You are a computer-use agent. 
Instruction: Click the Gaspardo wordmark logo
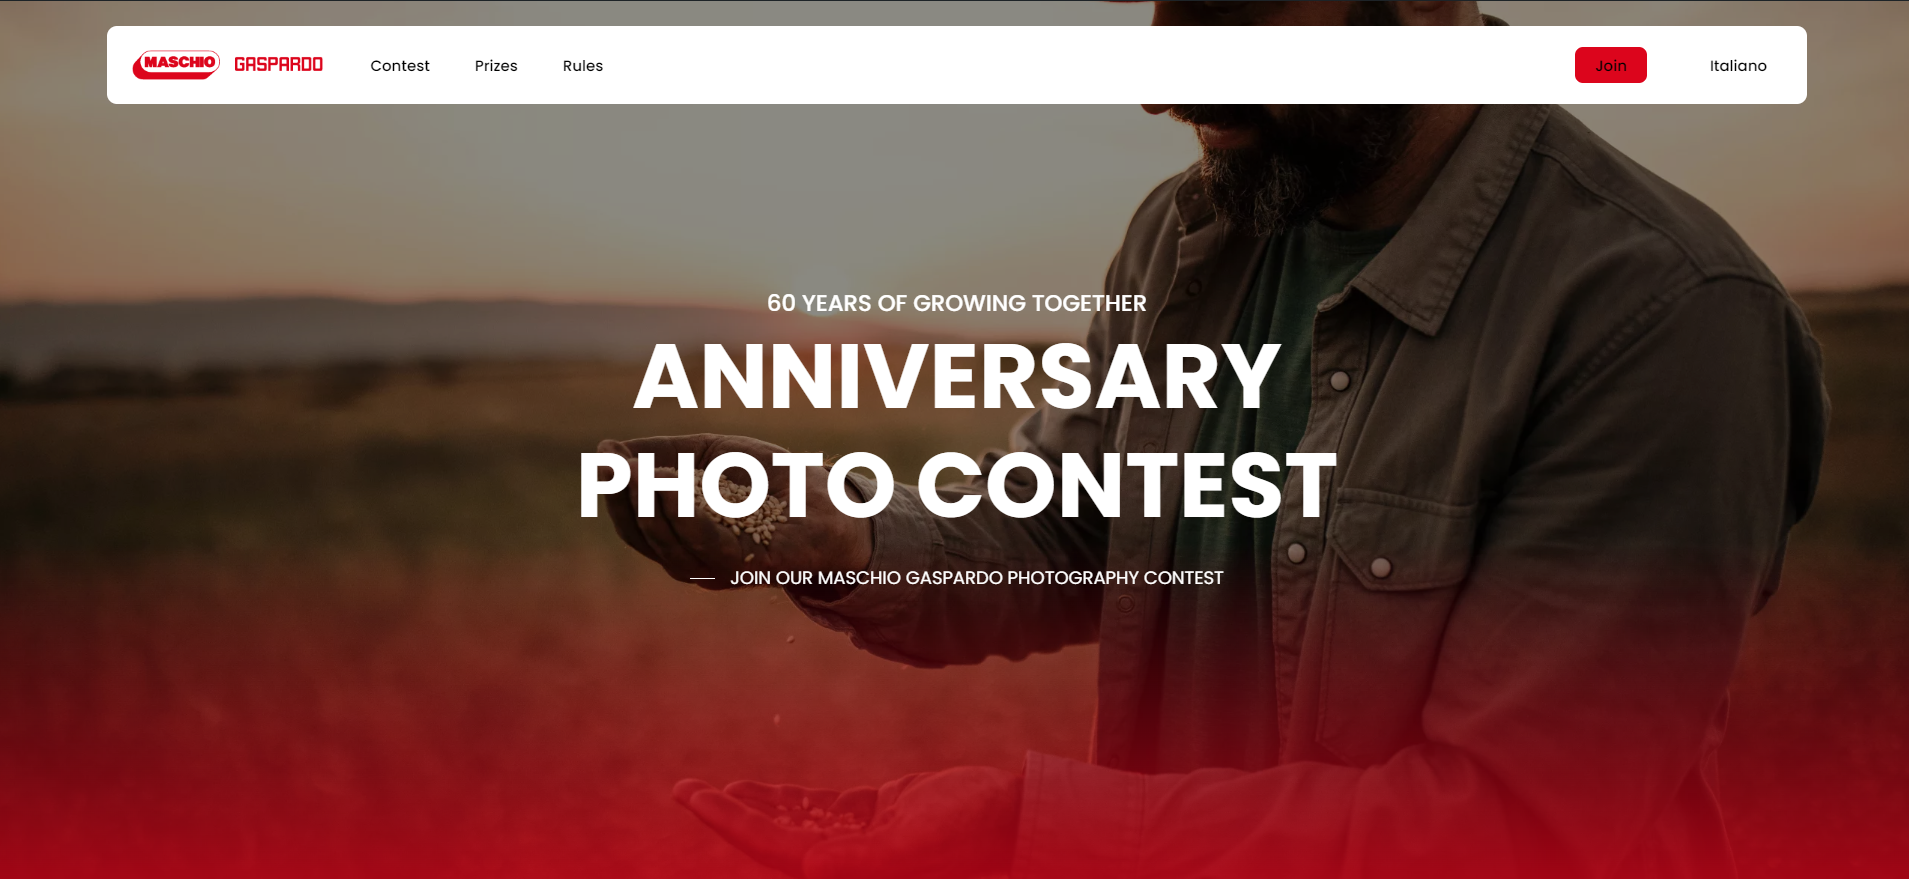click(278, 64)
